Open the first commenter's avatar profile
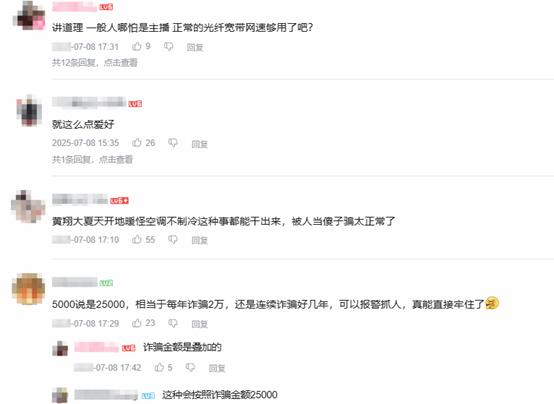The width and height of the screenshot is (554, 404). 29,15
